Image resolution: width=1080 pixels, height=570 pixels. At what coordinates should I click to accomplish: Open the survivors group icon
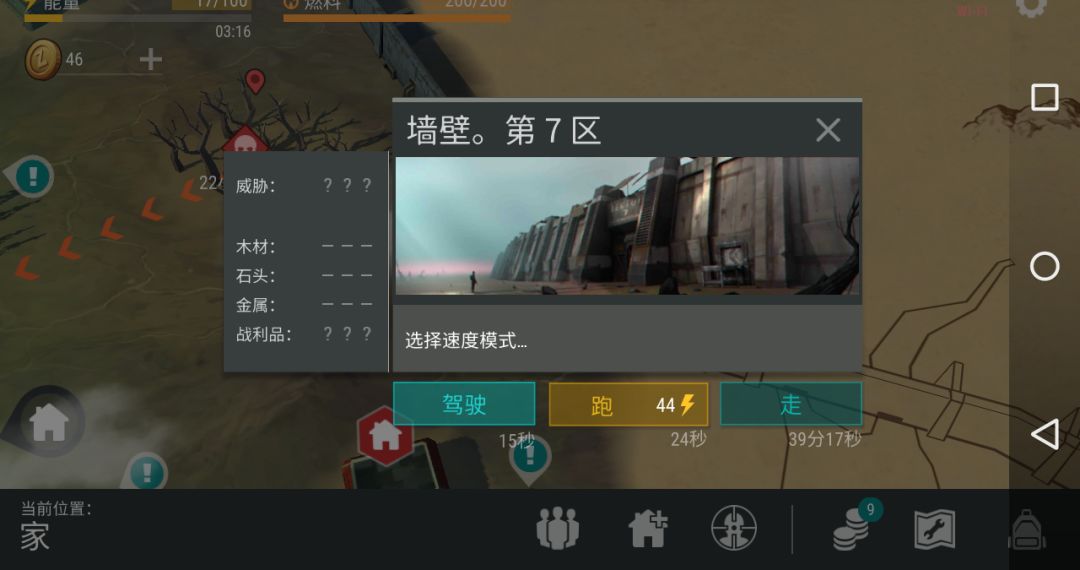557,528
